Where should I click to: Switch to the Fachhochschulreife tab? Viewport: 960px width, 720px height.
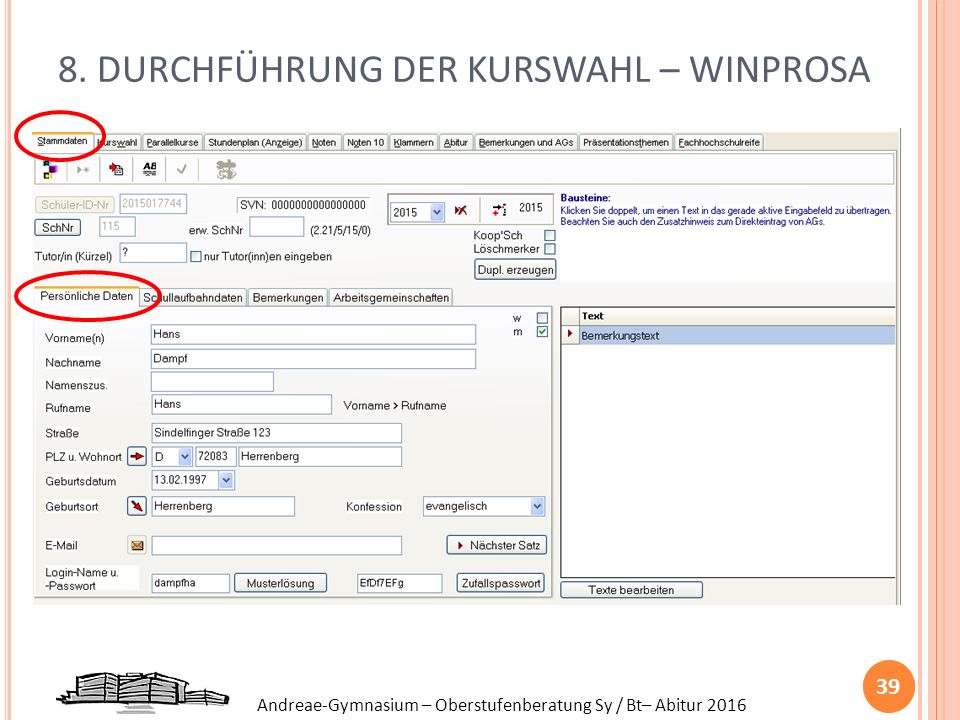point(719,143)
